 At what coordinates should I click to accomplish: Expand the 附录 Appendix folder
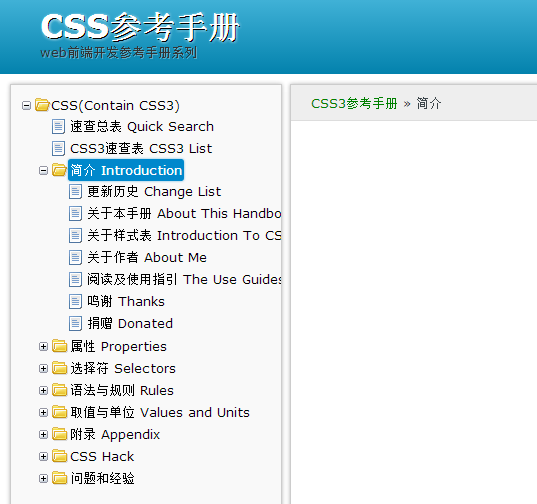43,434
